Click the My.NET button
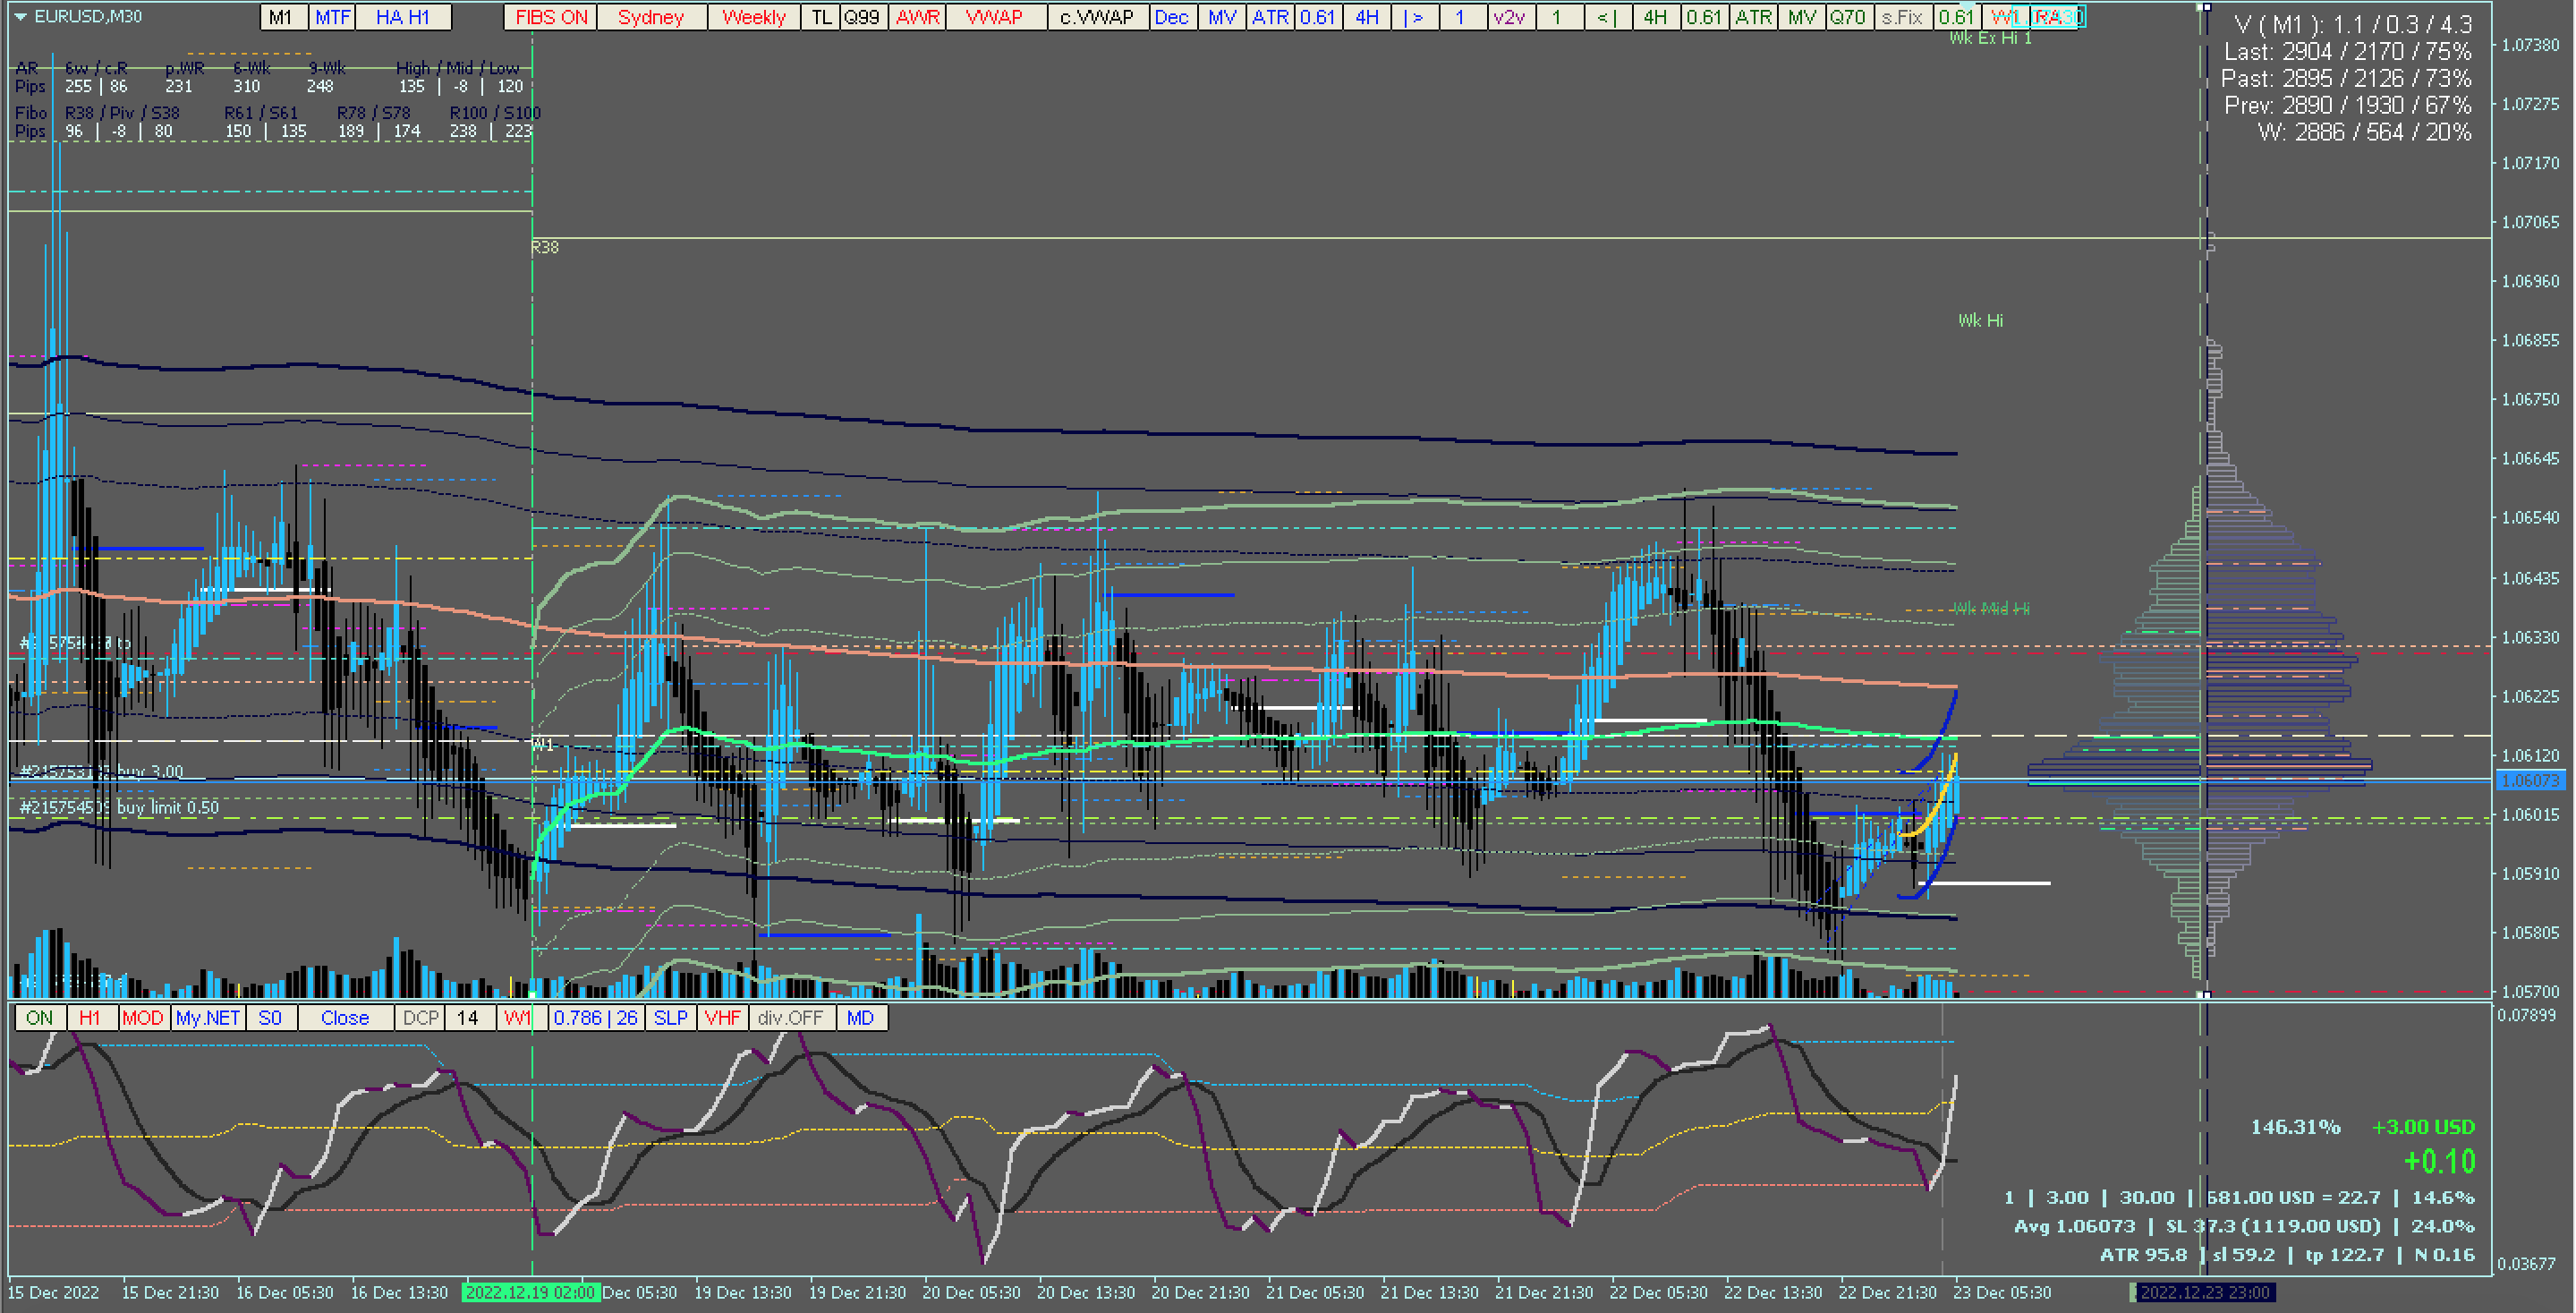The width and height of the screenshot is (2576, 1313). [208, 1018]
